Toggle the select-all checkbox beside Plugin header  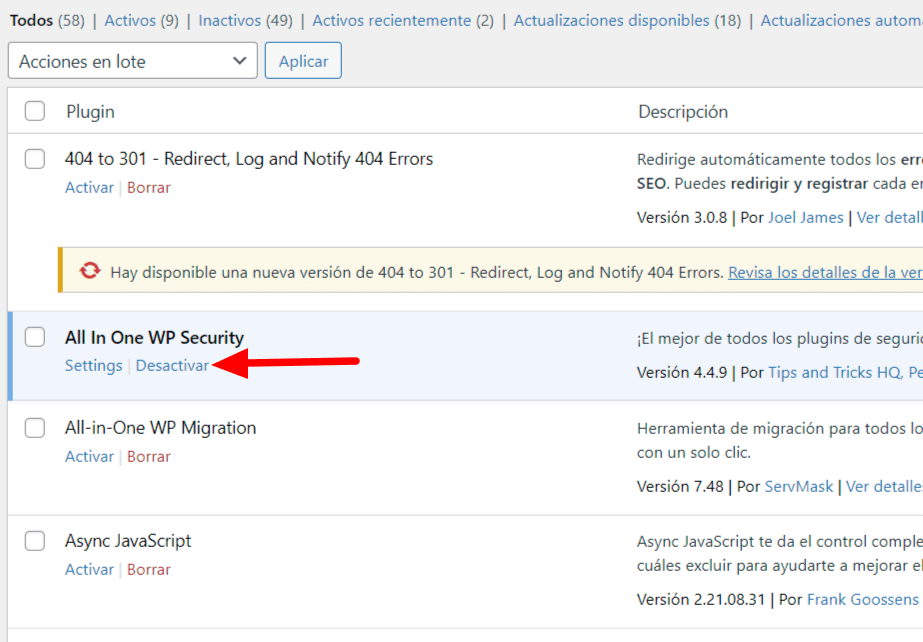(x=35, y=111)
